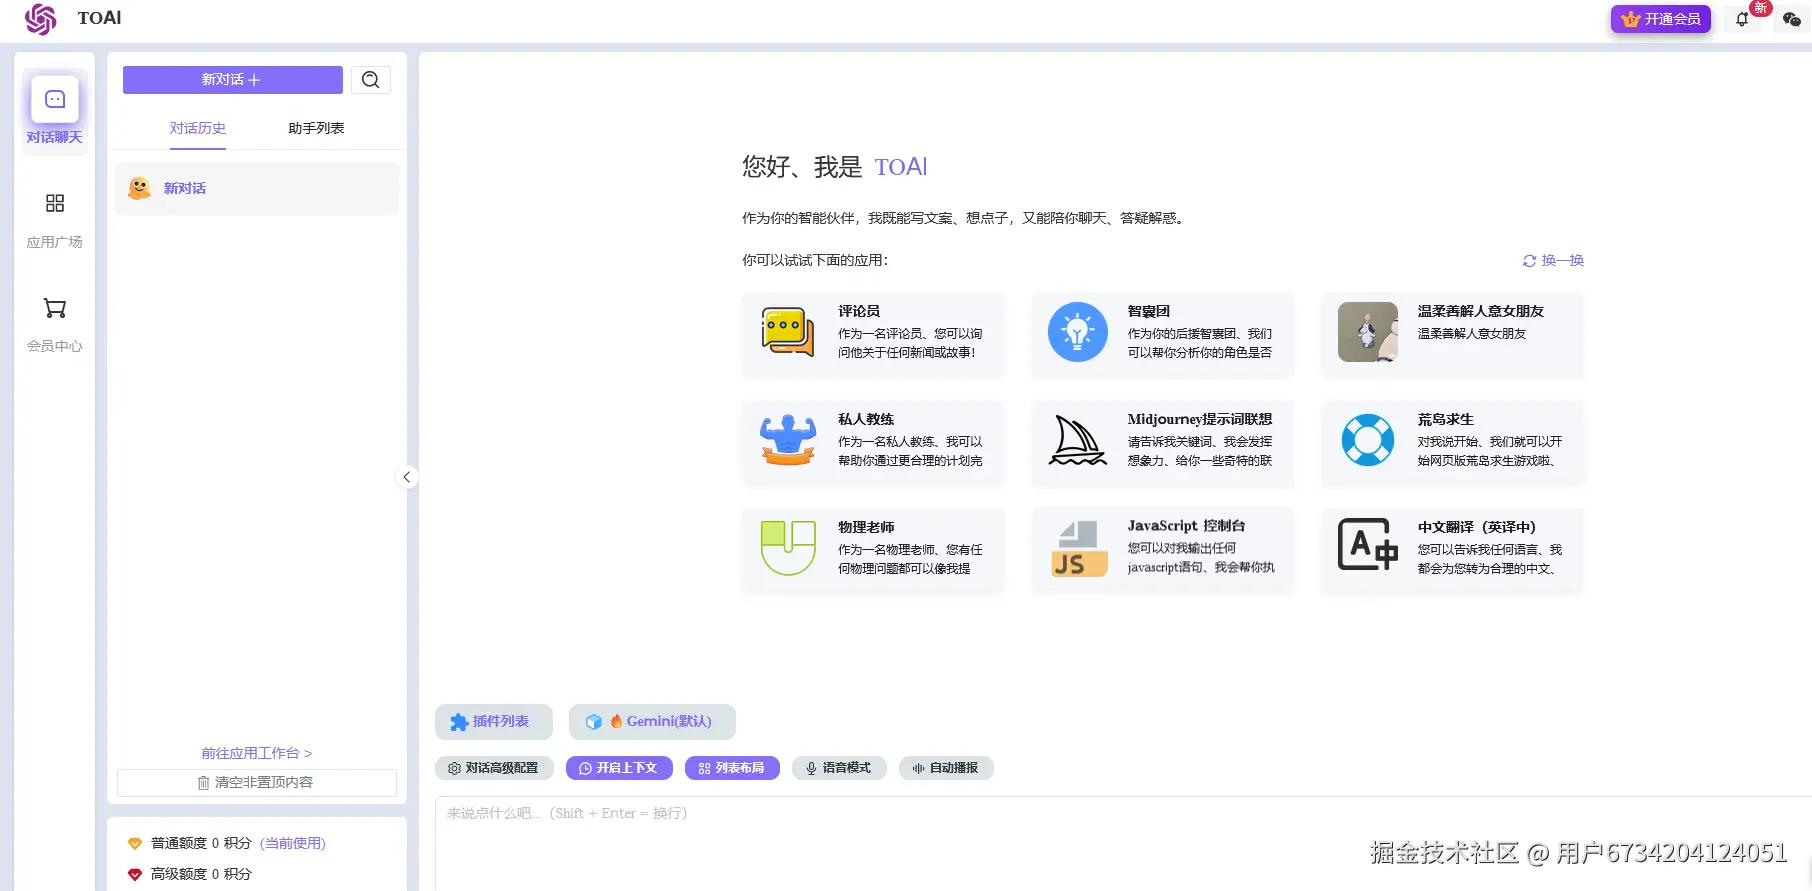Click the 物理老师 magnet icon
This screenshot has width=1812, height=891.
tap(788, 548)
